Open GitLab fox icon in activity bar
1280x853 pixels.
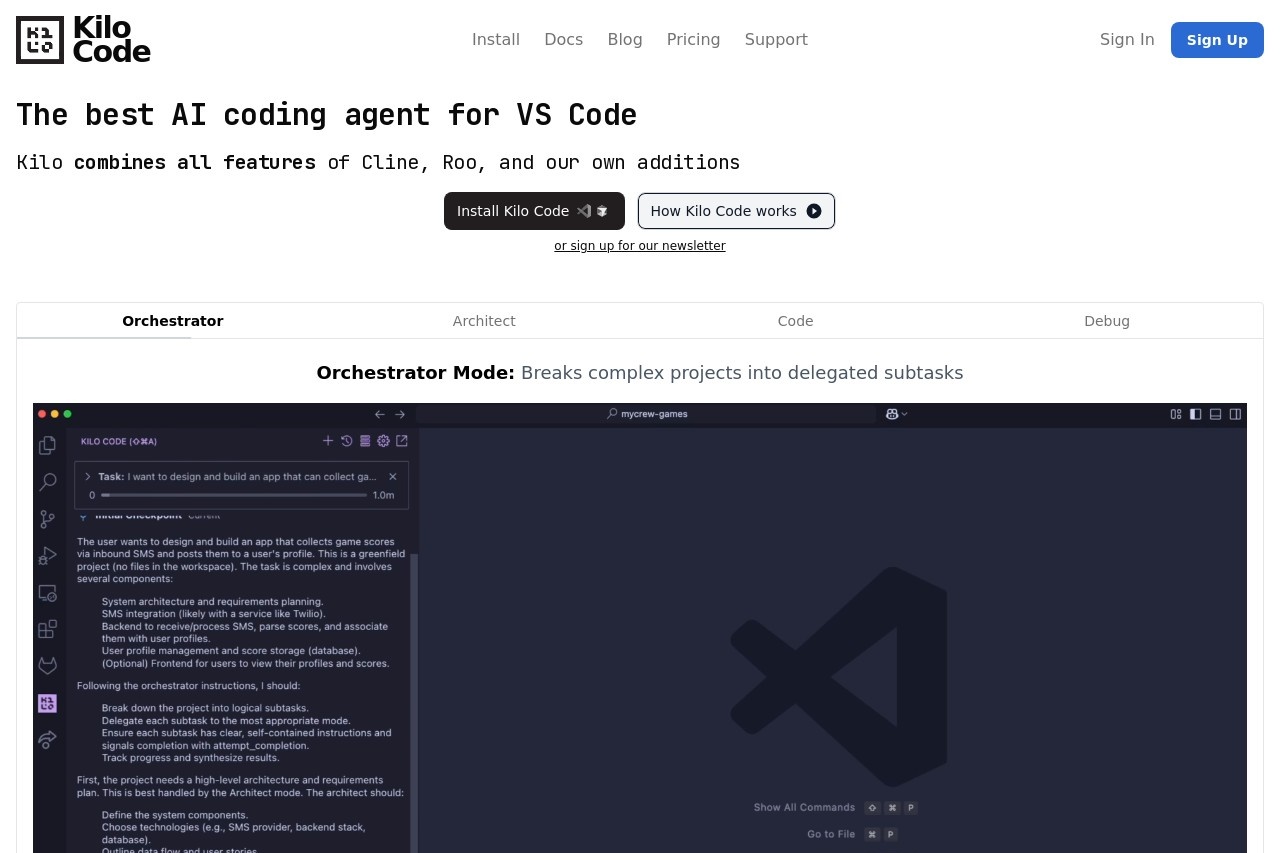pos(47,666)
